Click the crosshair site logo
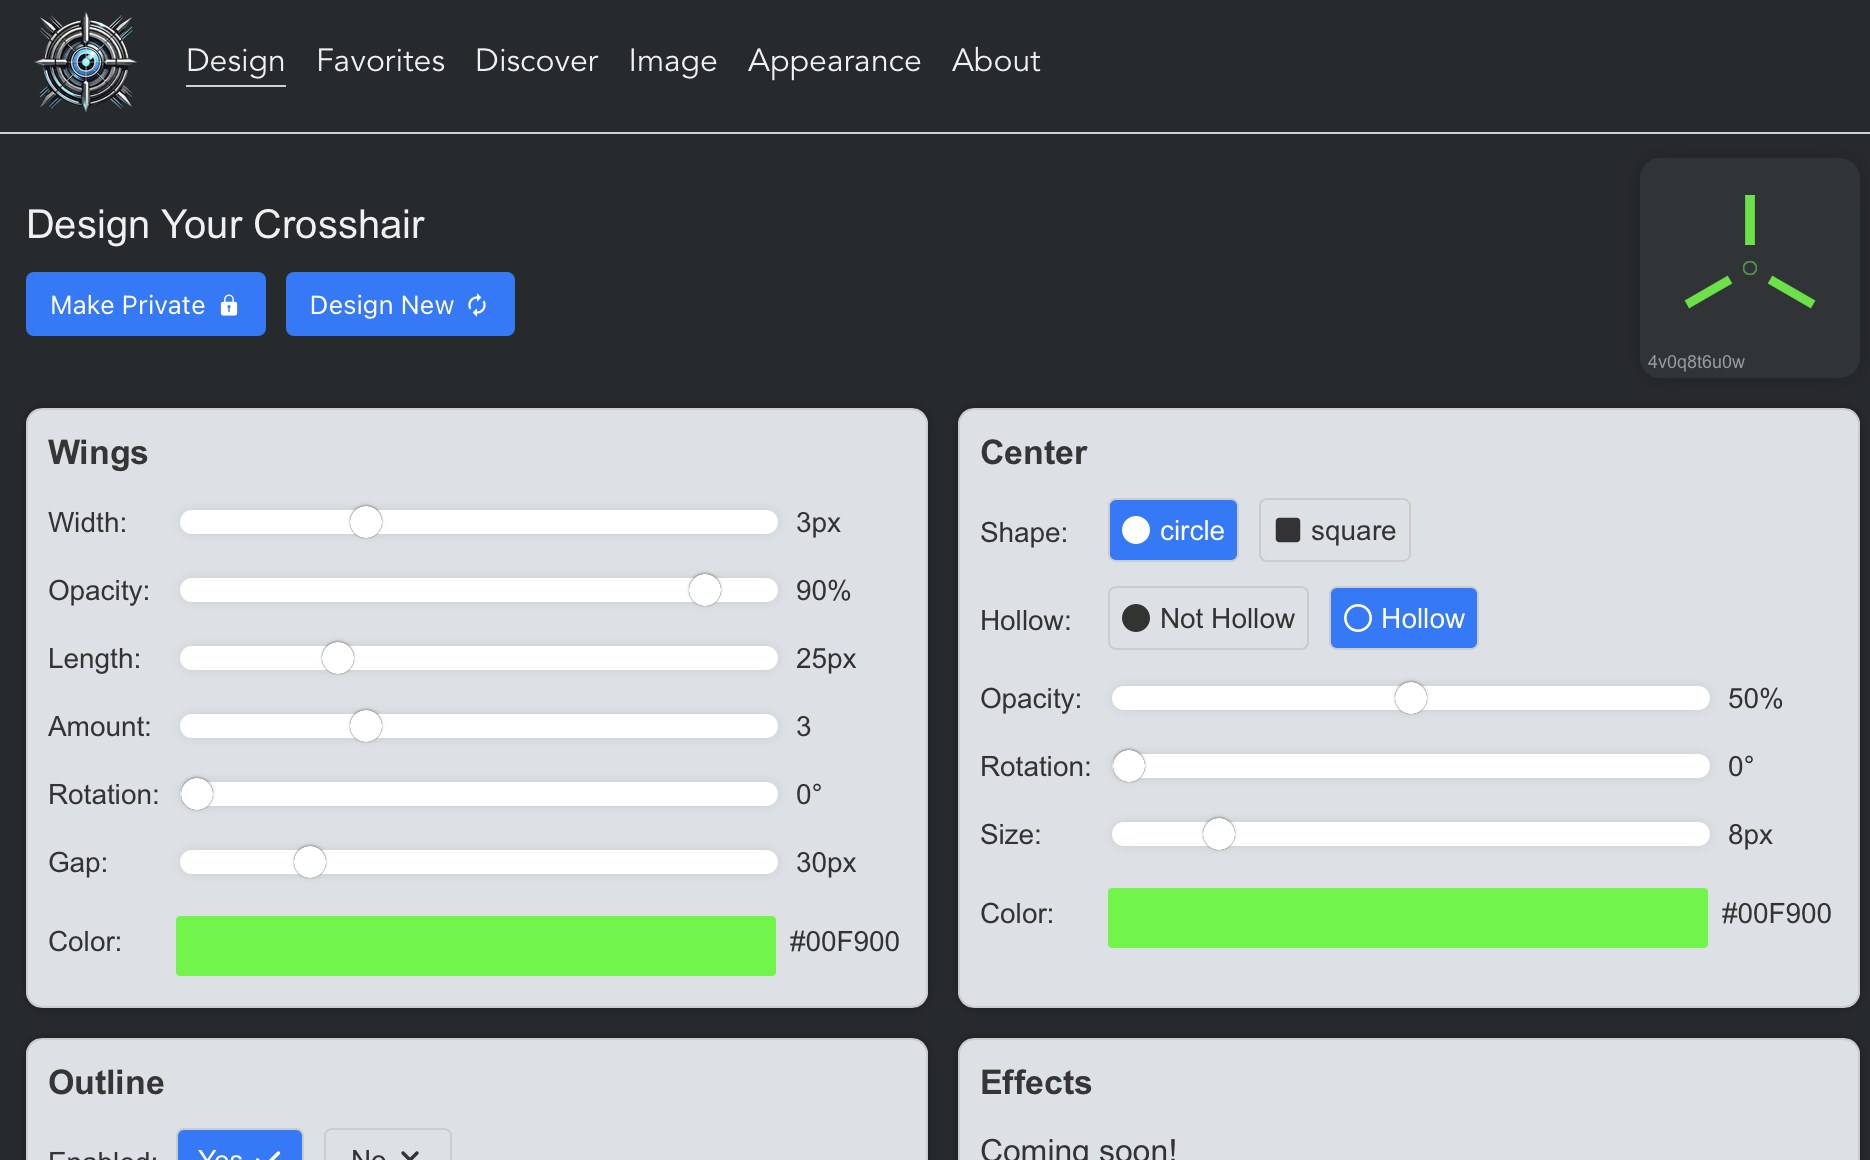 click(86, 62)
